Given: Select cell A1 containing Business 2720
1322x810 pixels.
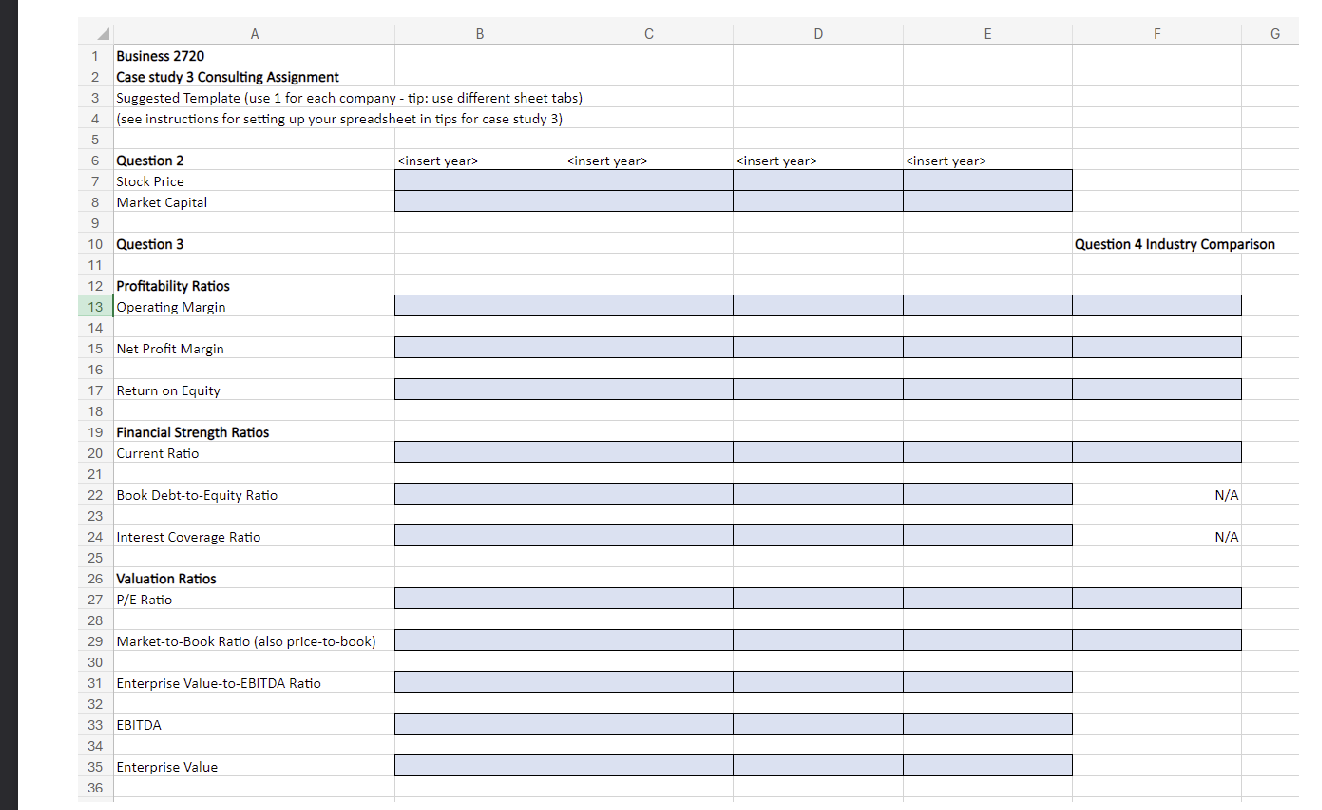Looking at the screenshot, I should [x=255, y=56].
